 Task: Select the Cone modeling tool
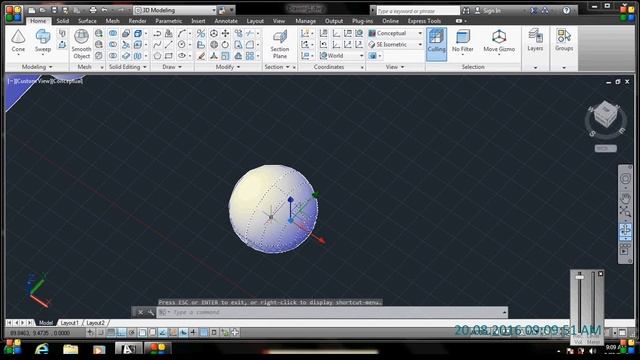click(18, 41)
